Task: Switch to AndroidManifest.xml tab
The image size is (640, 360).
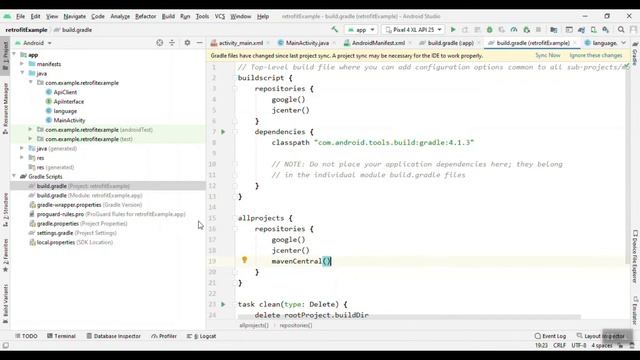Action: [x=378, y=43]
